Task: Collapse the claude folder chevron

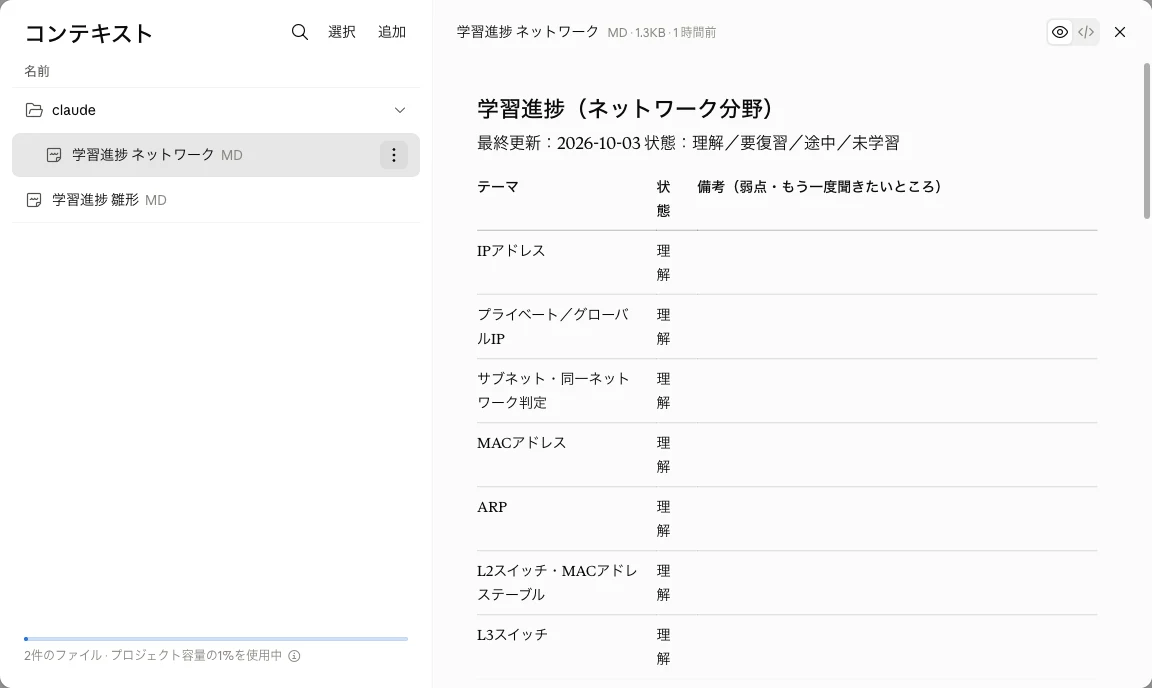Action: (x=400, y=110)
